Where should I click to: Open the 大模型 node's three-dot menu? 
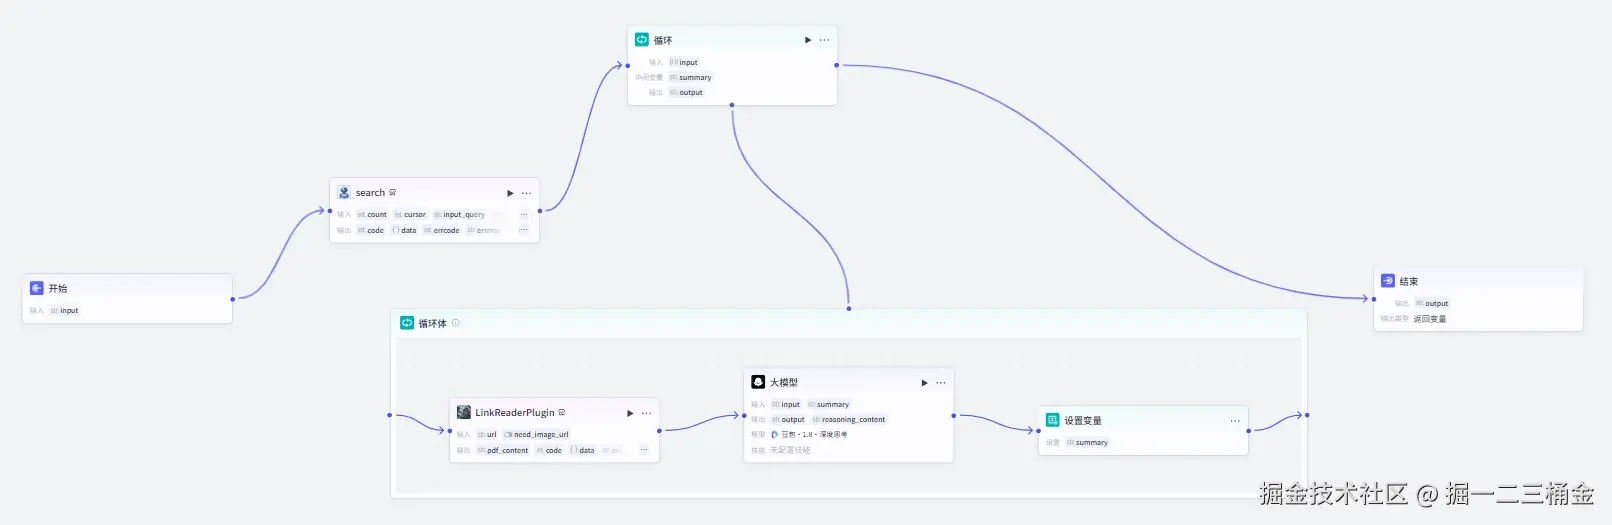point(941,383)
